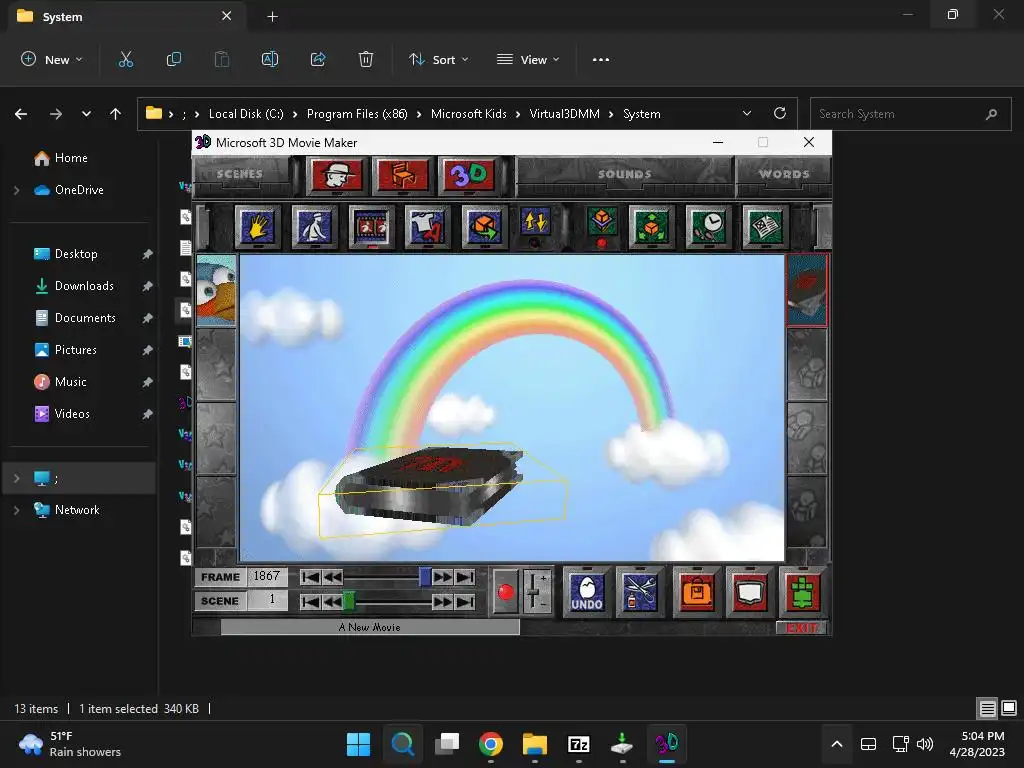Viewport: 1024px width, 768px height.
Task: Click the orange cube Rotate actor tool
Action: pos(484,227)
